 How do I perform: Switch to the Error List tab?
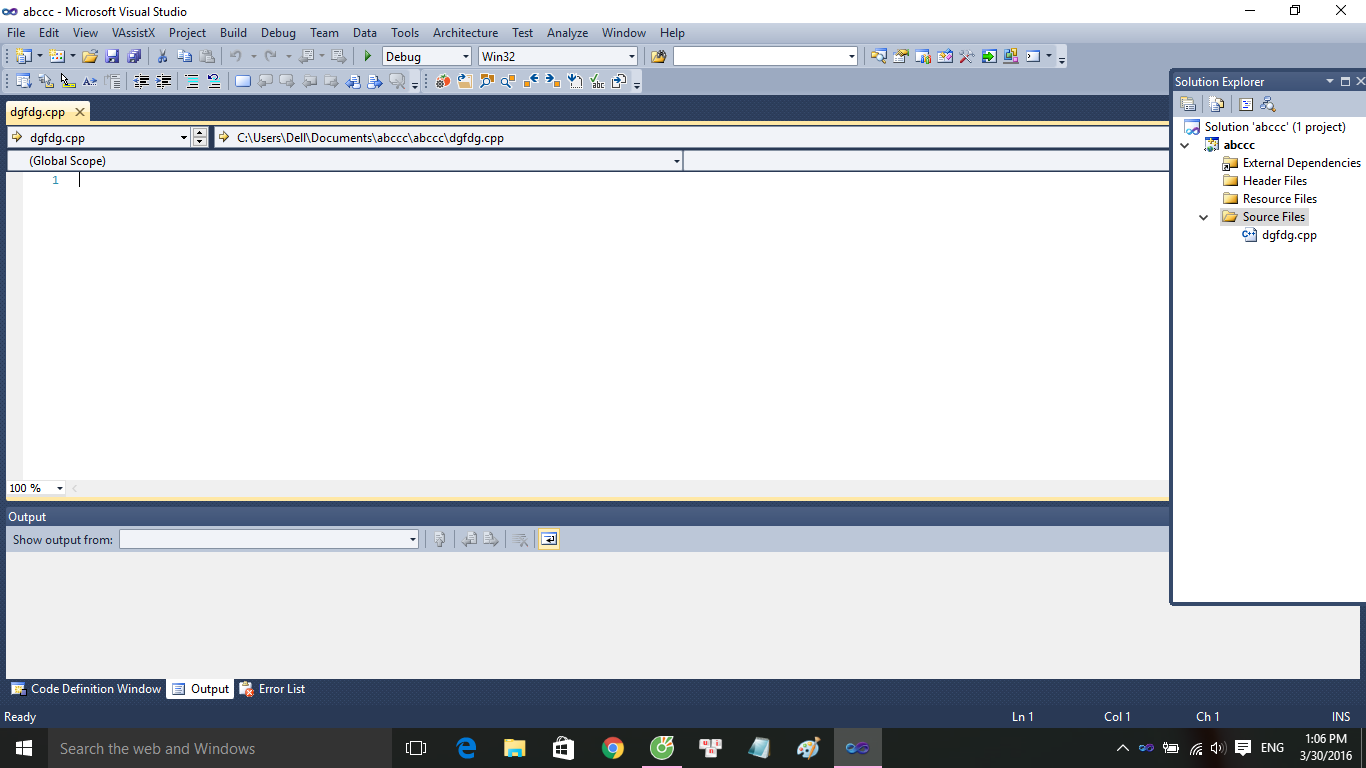tap(272, 689)
